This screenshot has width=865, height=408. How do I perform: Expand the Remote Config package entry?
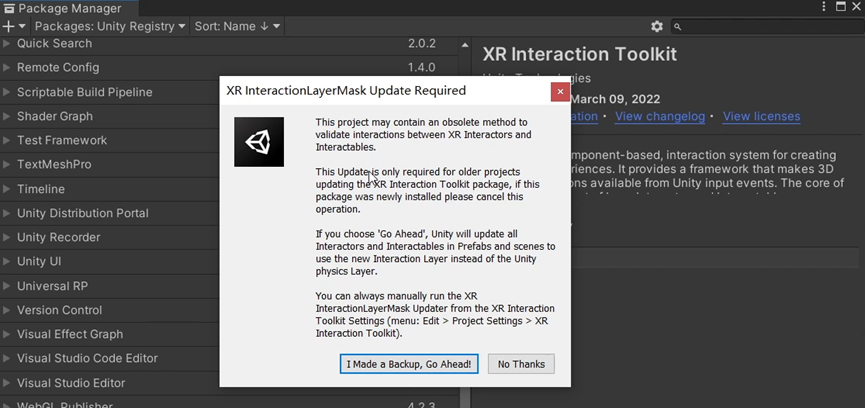click(x=7, y=68)
